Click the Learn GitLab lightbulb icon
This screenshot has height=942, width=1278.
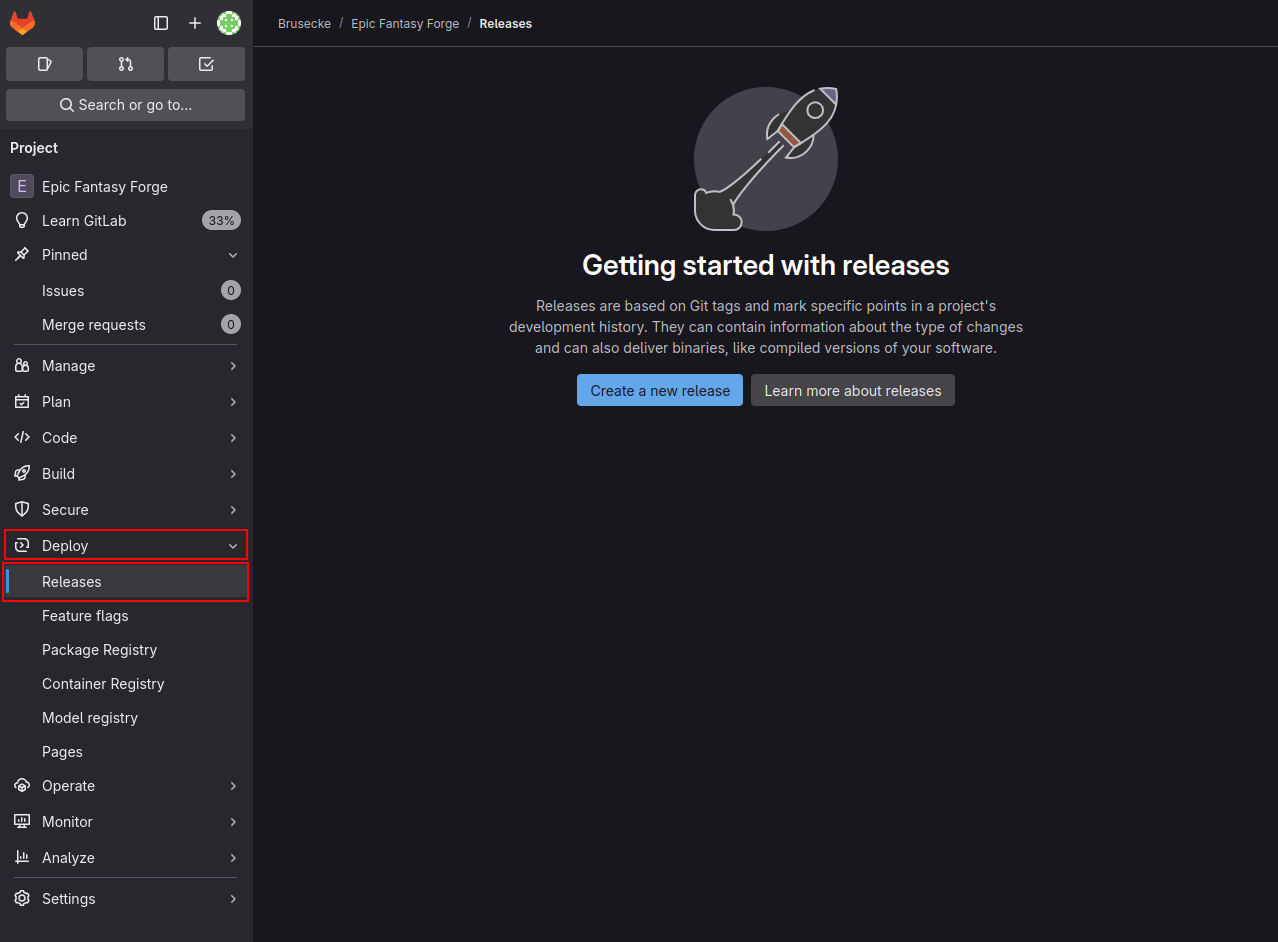click(x=22, y=221)
